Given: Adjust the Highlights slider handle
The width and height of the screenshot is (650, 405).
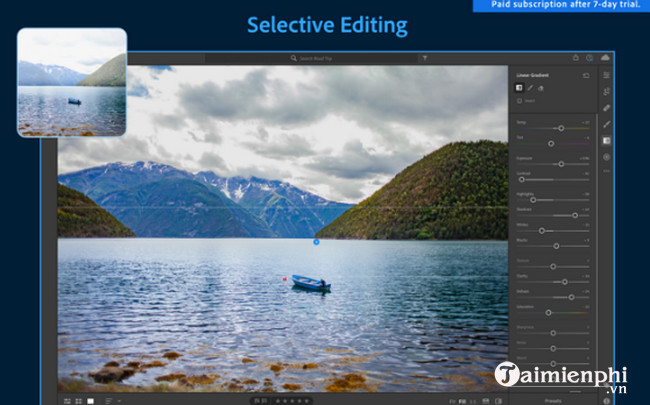Looking at the screenshot, I should 533,200.
